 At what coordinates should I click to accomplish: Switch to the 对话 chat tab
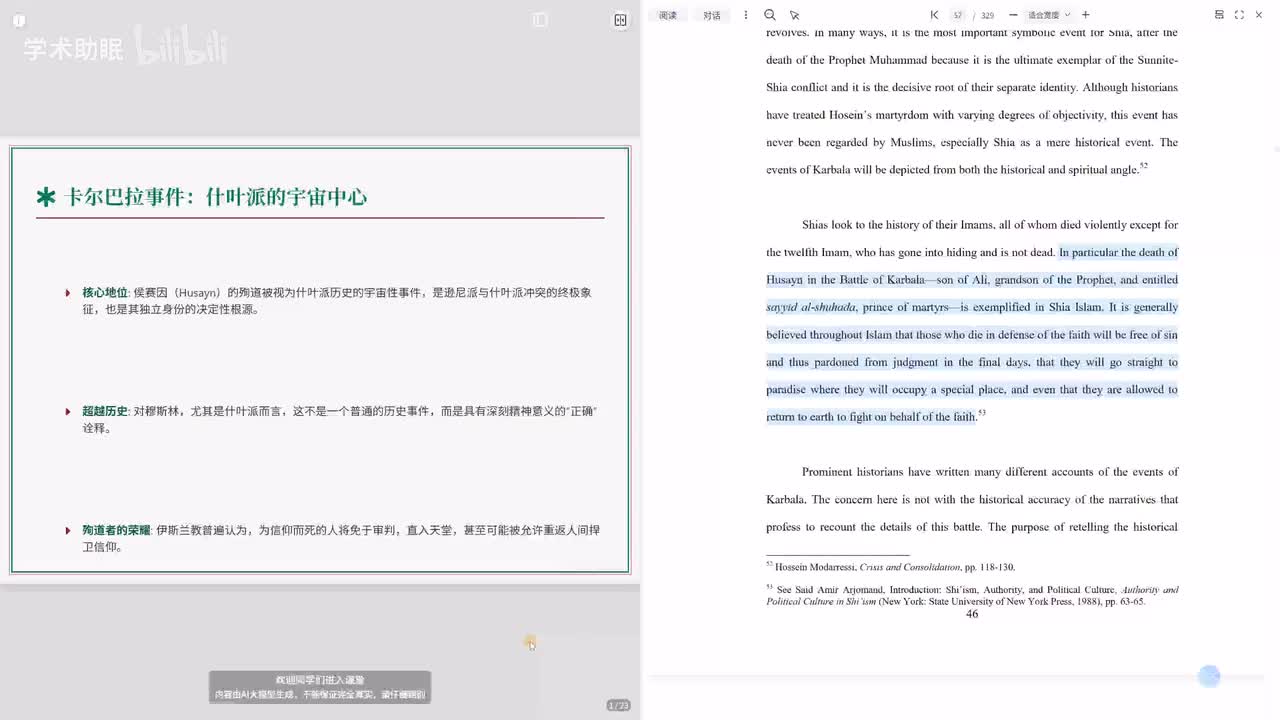(x=712, y=15)
